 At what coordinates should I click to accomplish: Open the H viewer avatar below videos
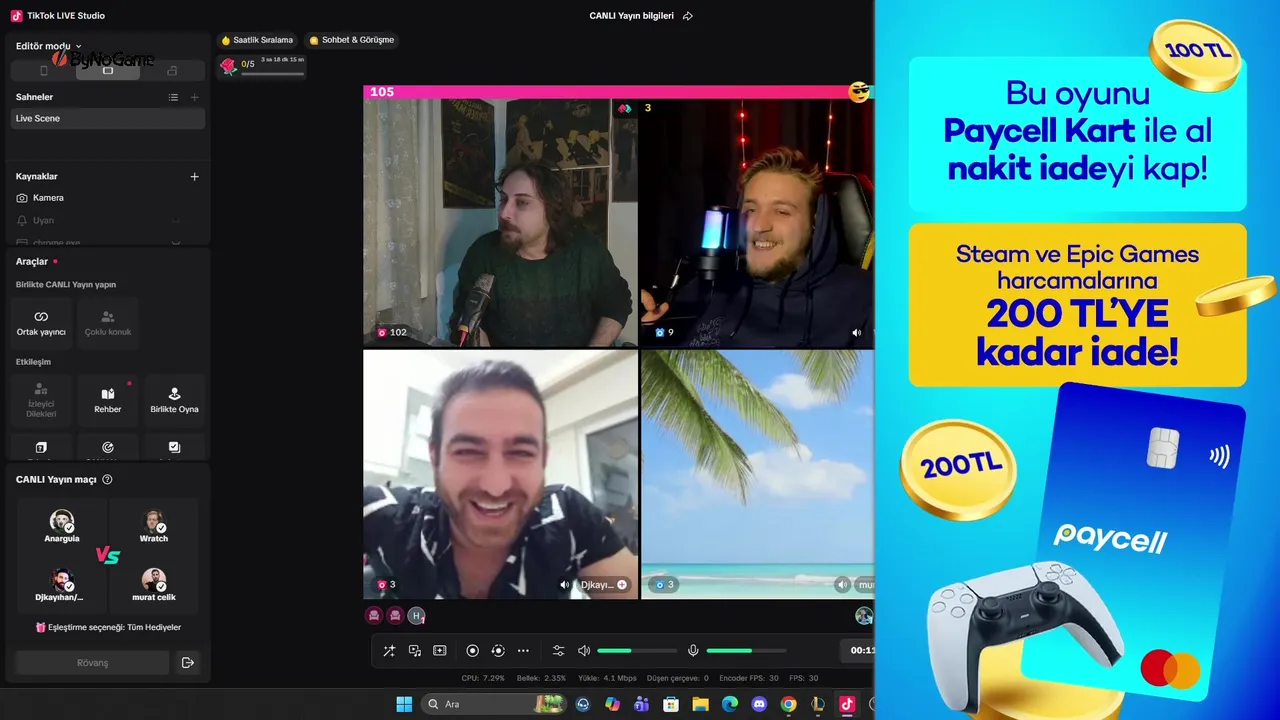(417, 616)
